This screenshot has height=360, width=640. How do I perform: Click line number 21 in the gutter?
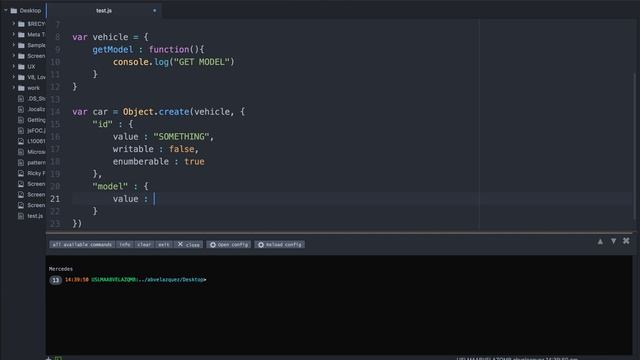coord(55,199)
